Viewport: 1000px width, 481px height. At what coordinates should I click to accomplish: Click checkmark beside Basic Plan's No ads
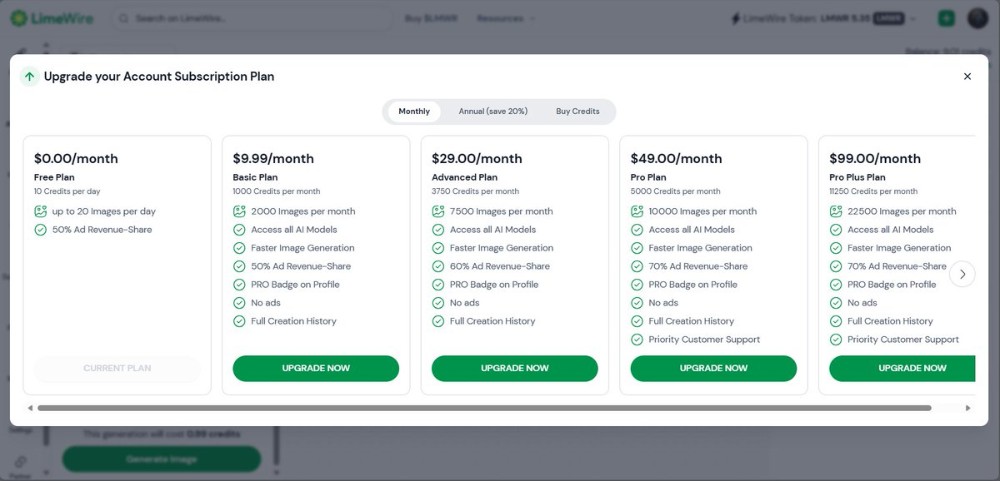point(240,303)
